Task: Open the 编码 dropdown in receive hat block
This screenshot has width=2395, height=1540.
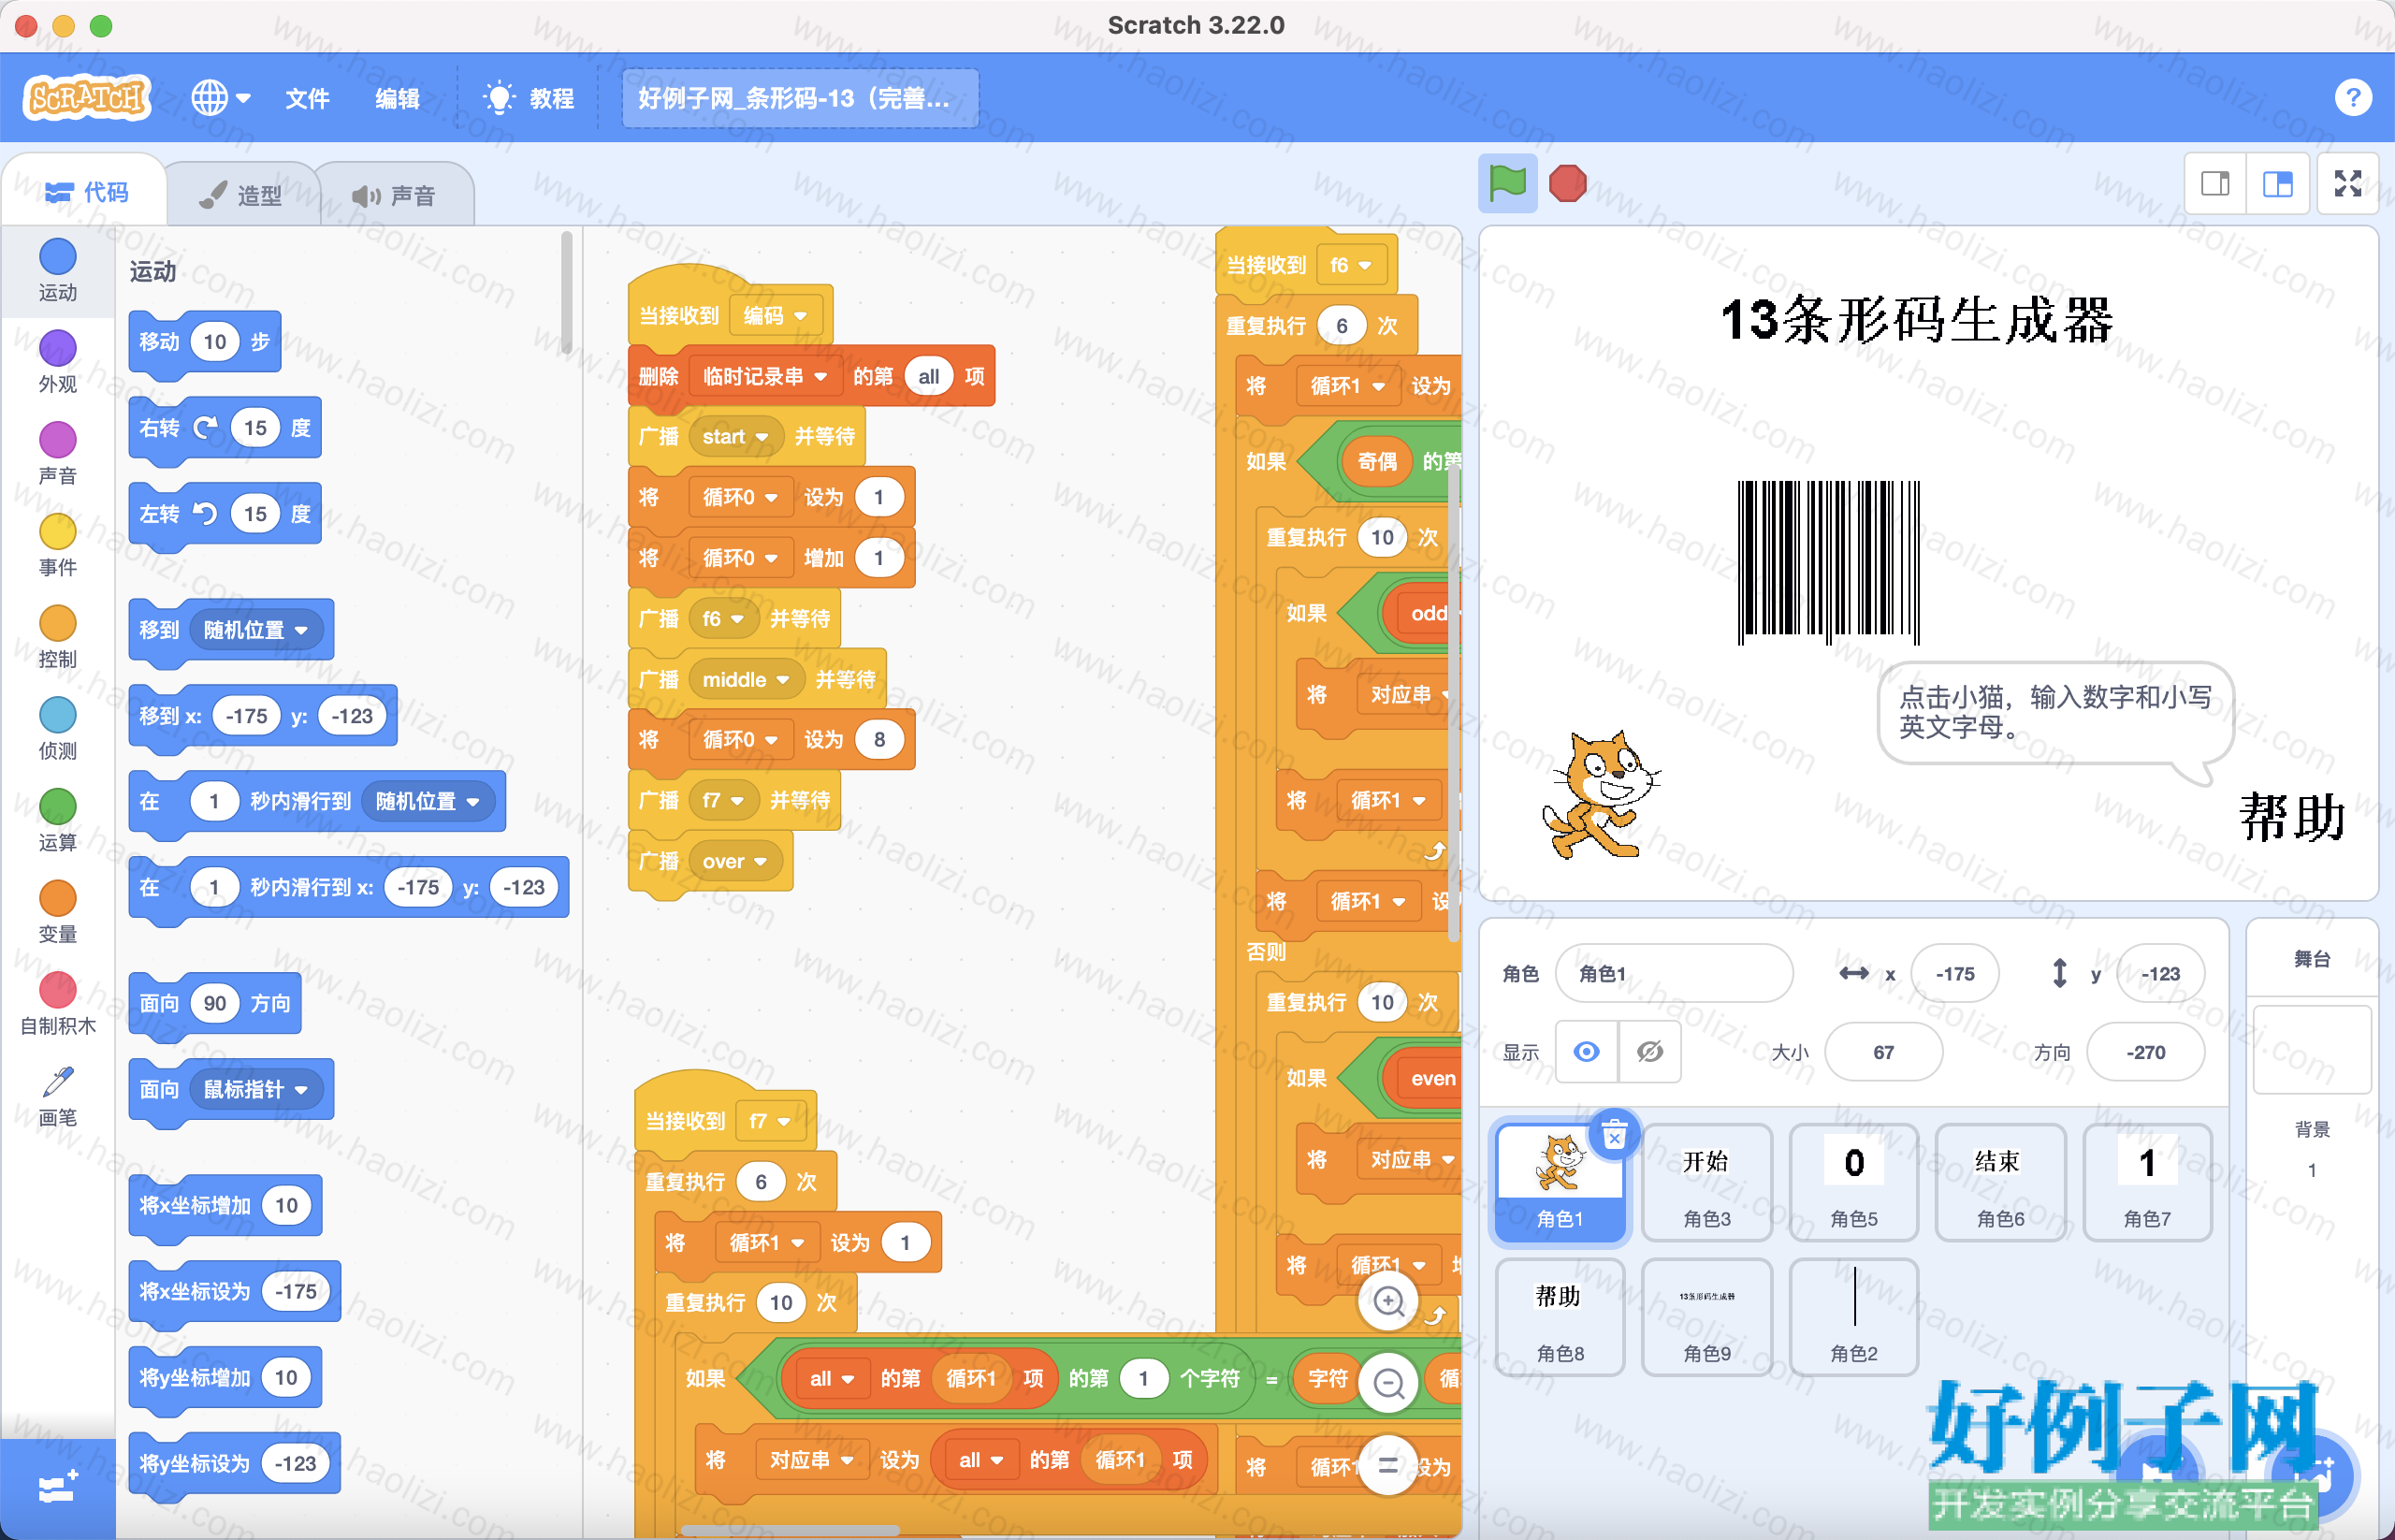Action: coord(776,316)
